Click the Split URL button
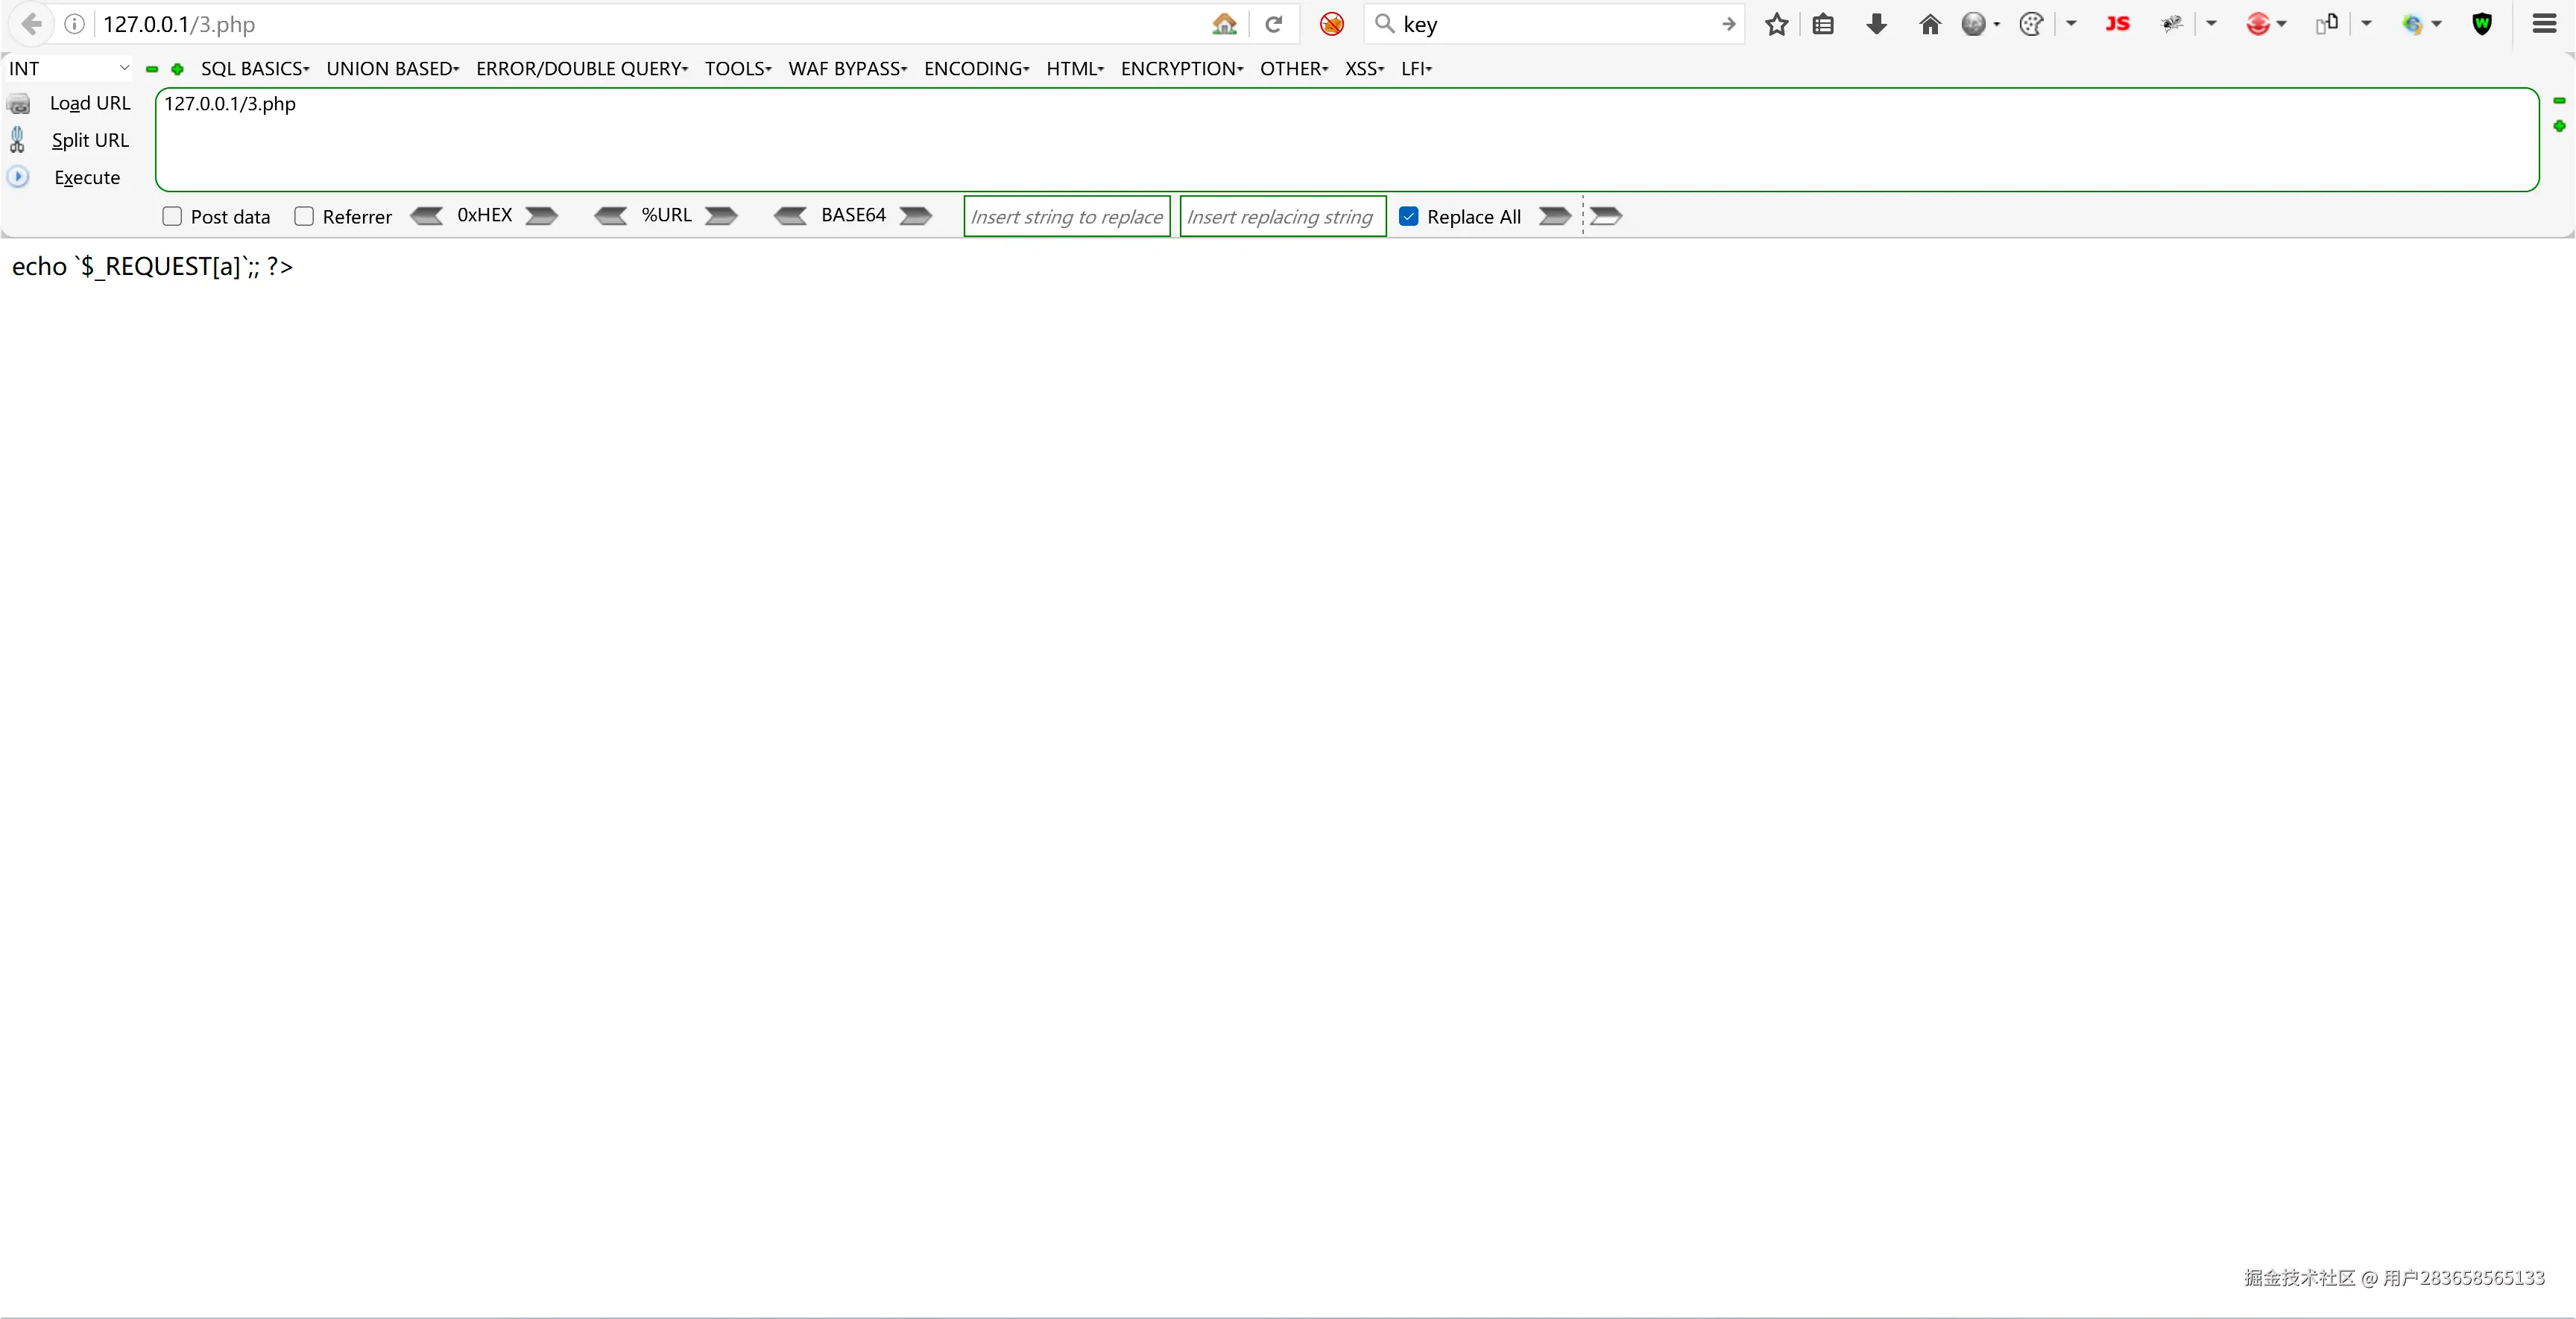 pyautogui.click(x=92, y=140)
